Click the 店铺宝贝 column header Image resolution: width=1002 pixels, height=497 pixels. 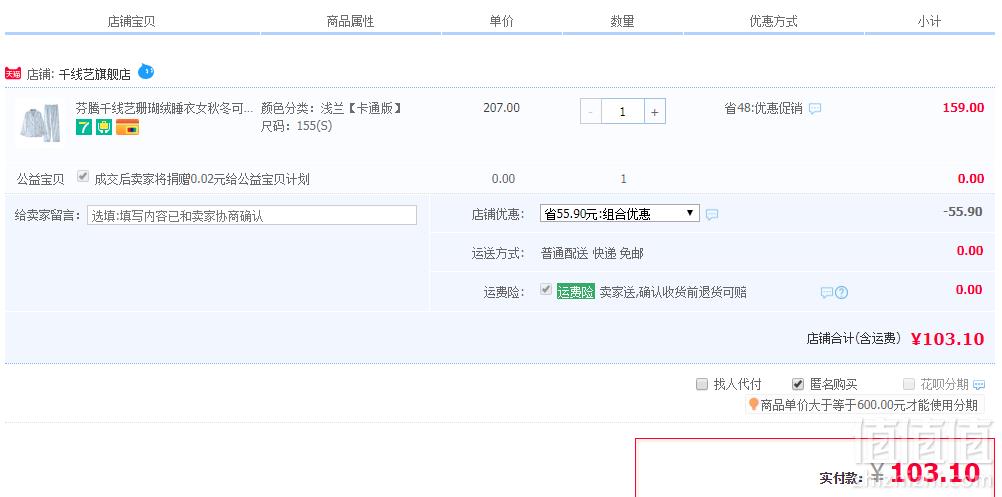click(132, 21)
